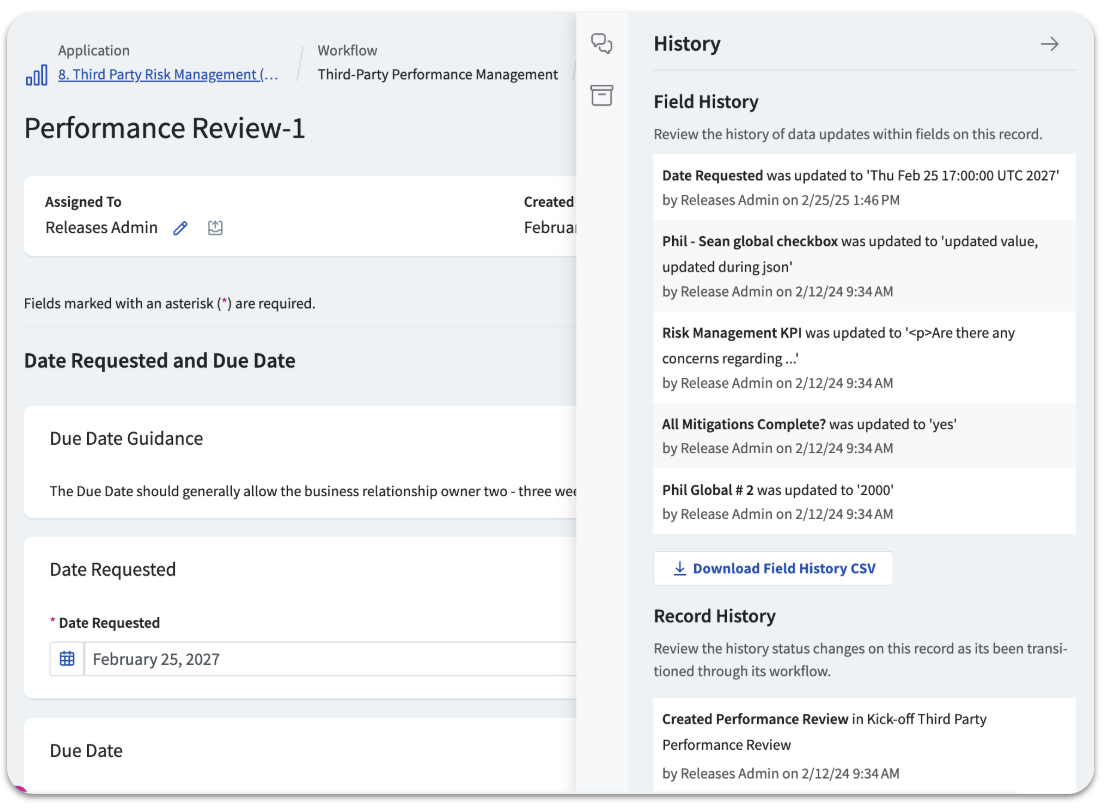Select the All Mitigations Complete? entry

pyautogui.click(x=864, y=435)
